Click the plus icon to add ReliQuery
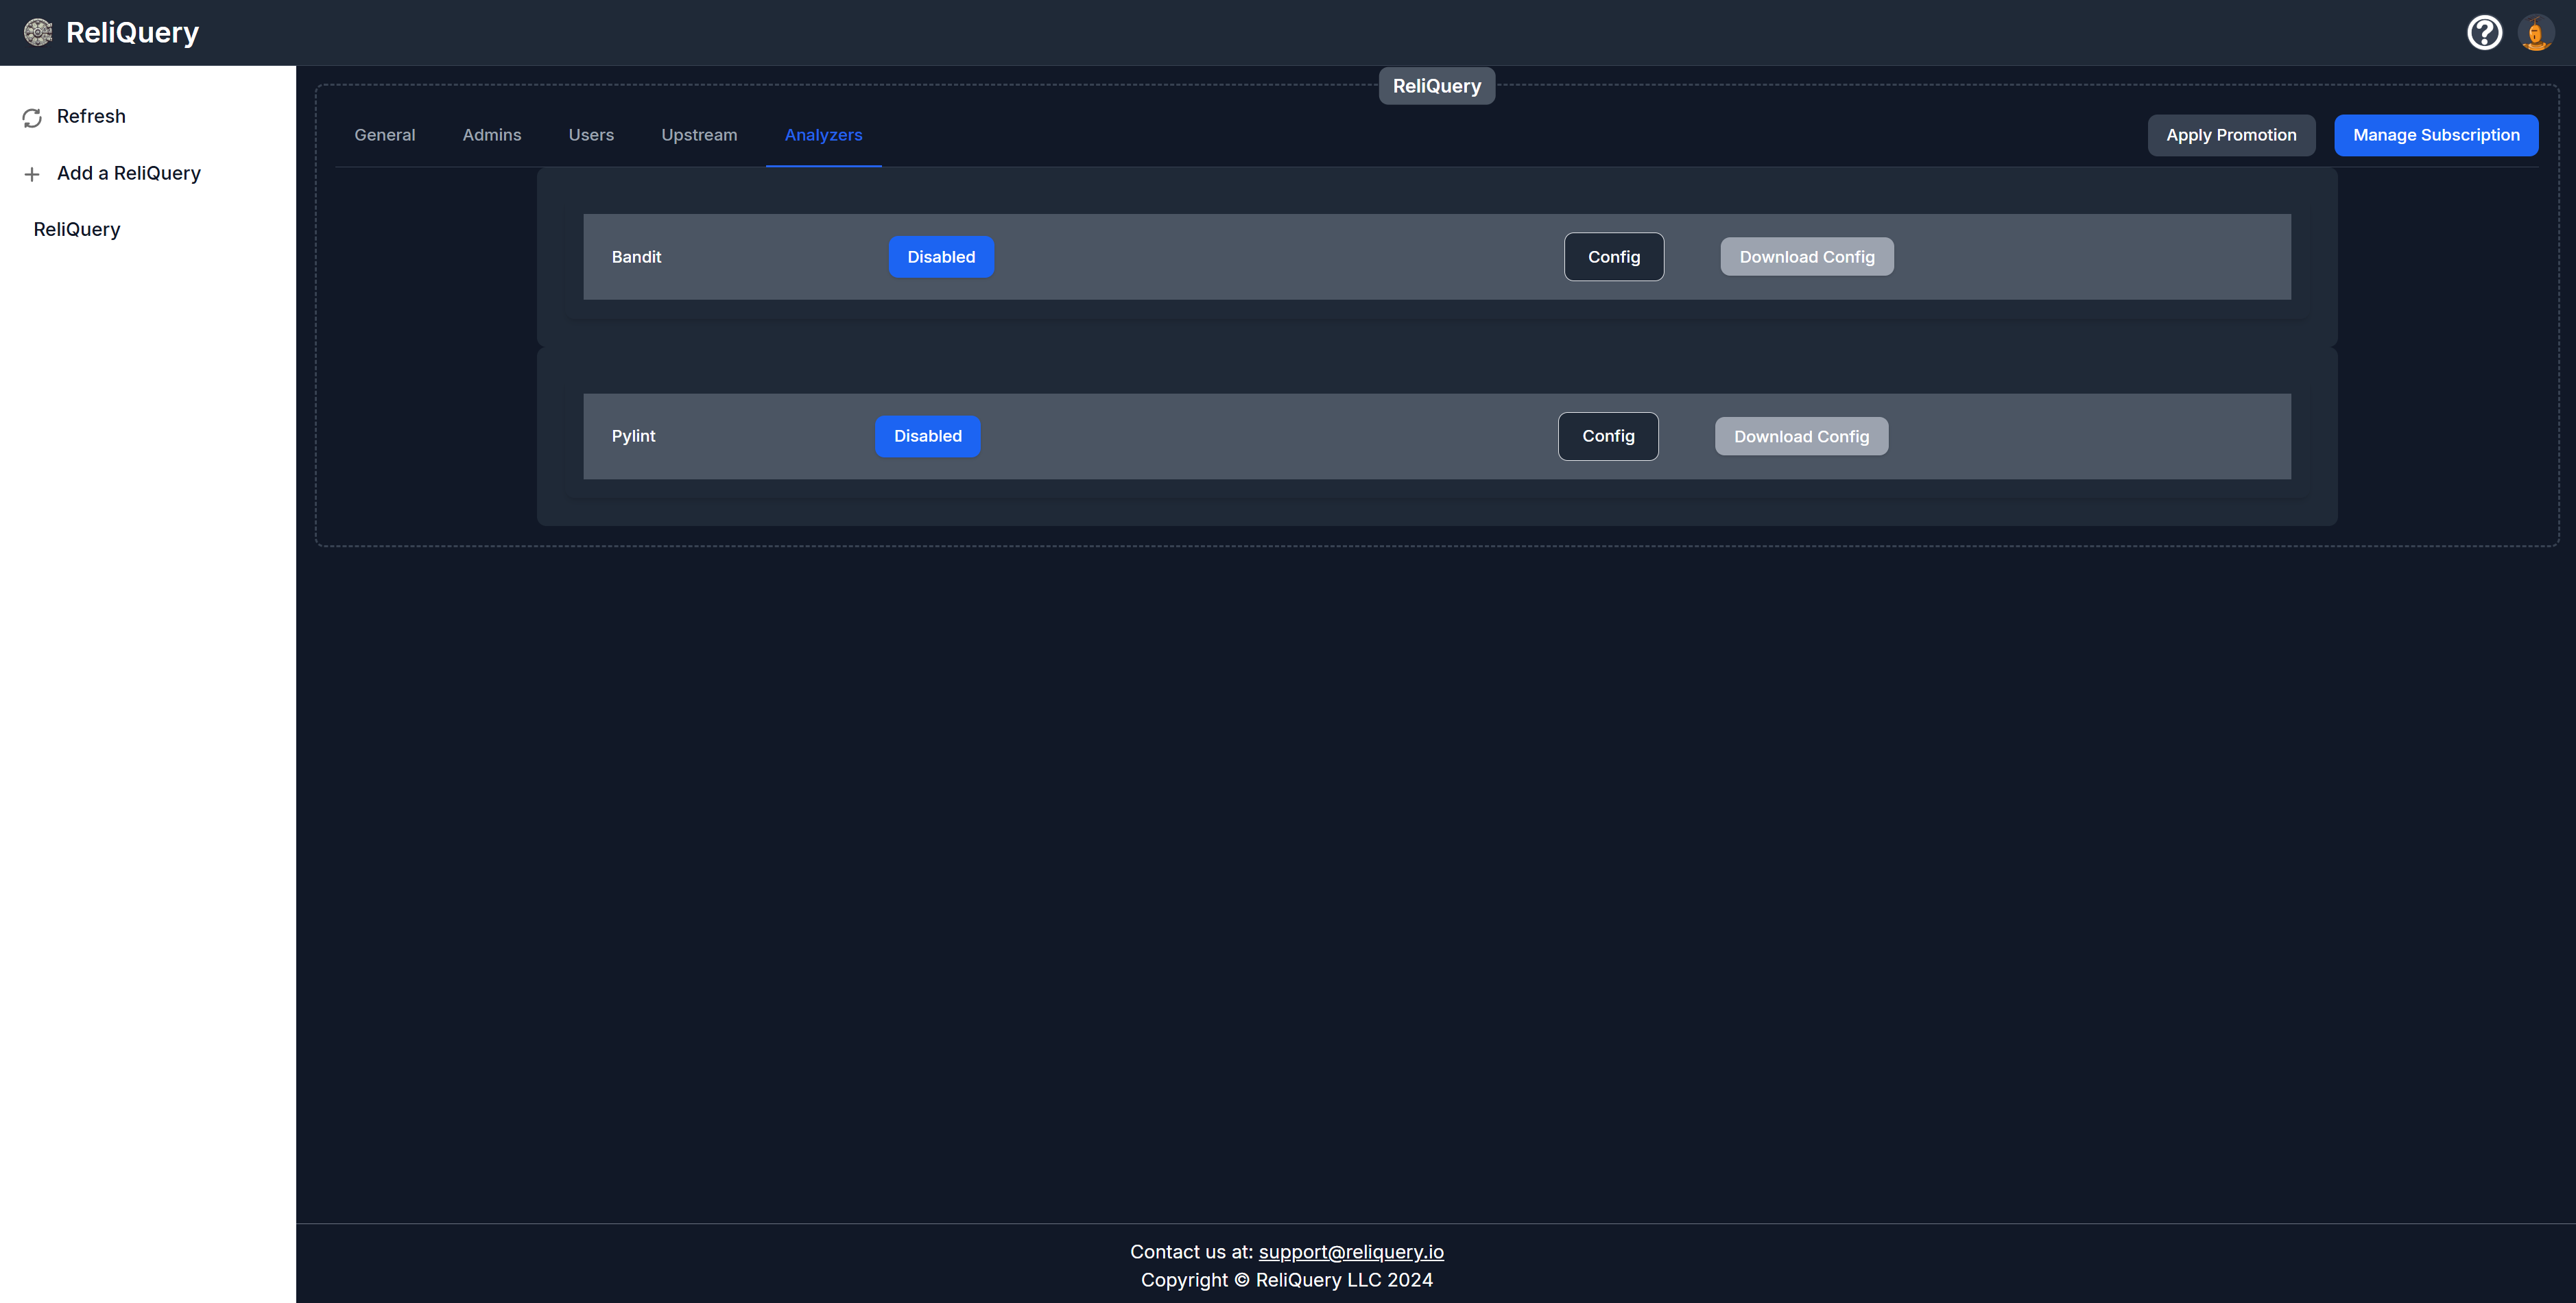The height and width of the screenshot is (1303, 2576). pyautogui.click(x=32, y=174)
